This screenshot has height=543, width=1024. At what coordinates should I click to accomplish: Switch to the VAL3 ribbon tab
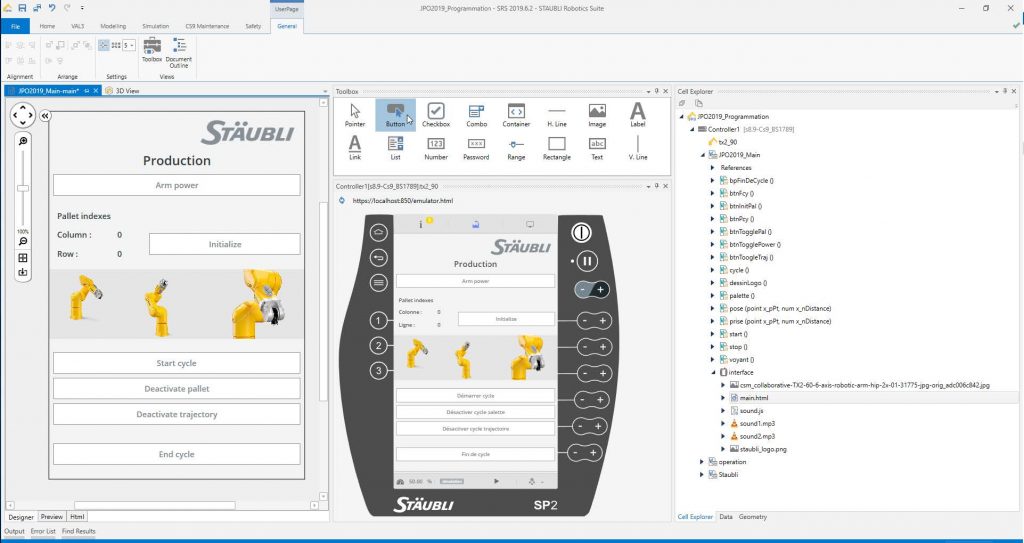tap(78, 26)
